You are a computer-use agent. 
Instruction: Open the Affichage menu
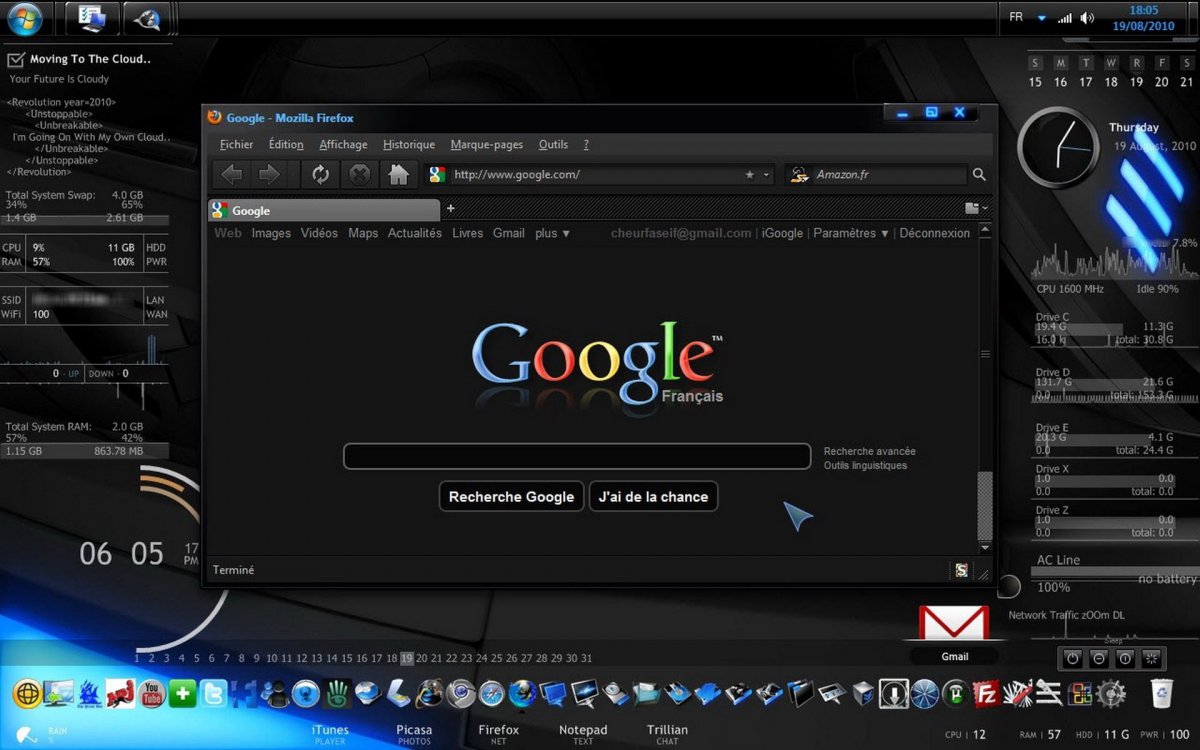click(343, 145)
